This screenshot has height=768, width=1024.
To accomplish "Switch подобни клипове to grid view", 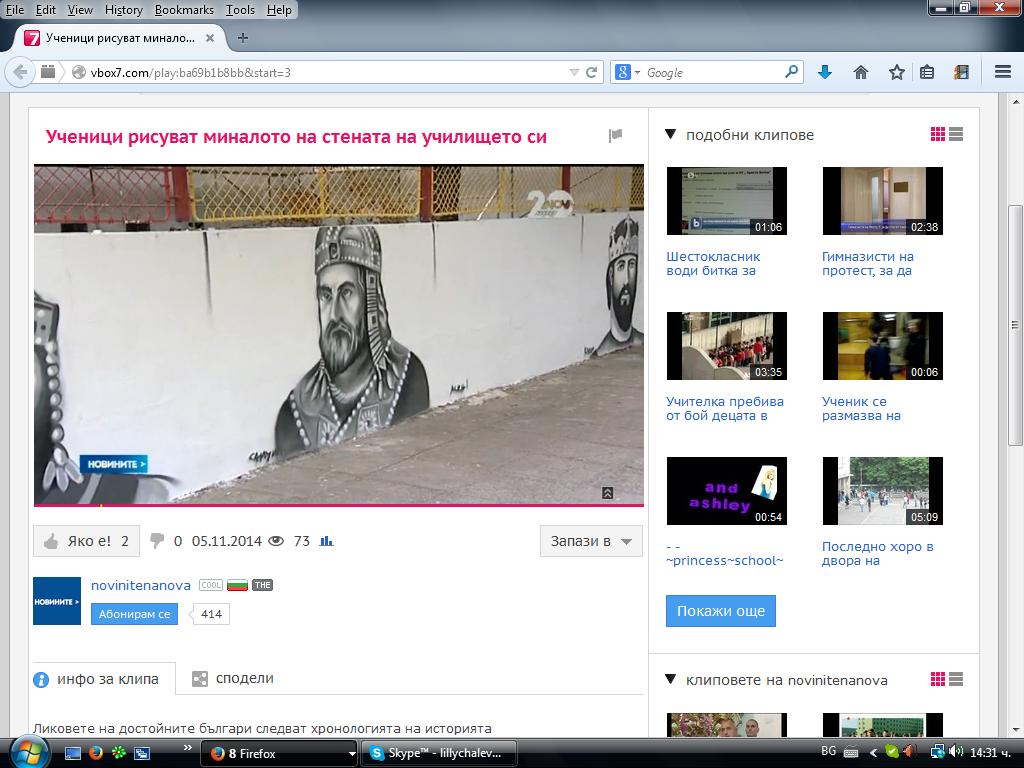I will 938,134.
